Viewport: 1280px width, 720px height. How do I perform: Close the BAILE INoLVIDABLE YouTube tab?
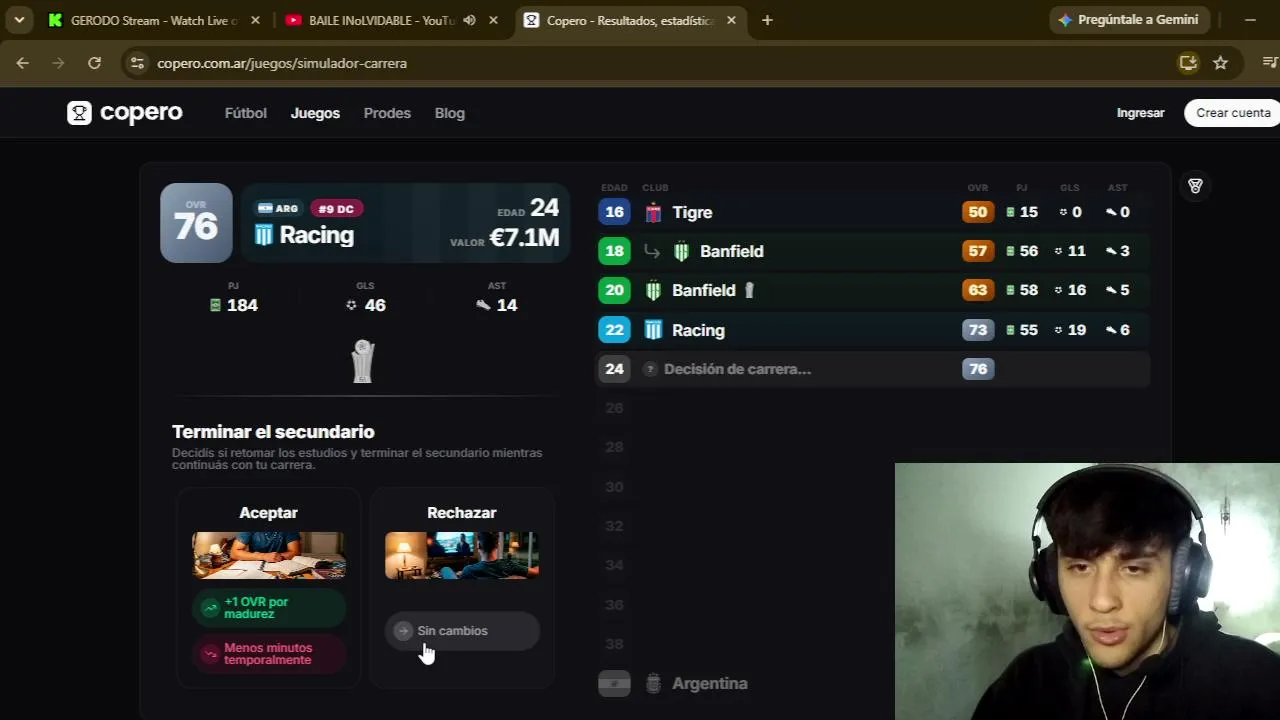(493, 20)
